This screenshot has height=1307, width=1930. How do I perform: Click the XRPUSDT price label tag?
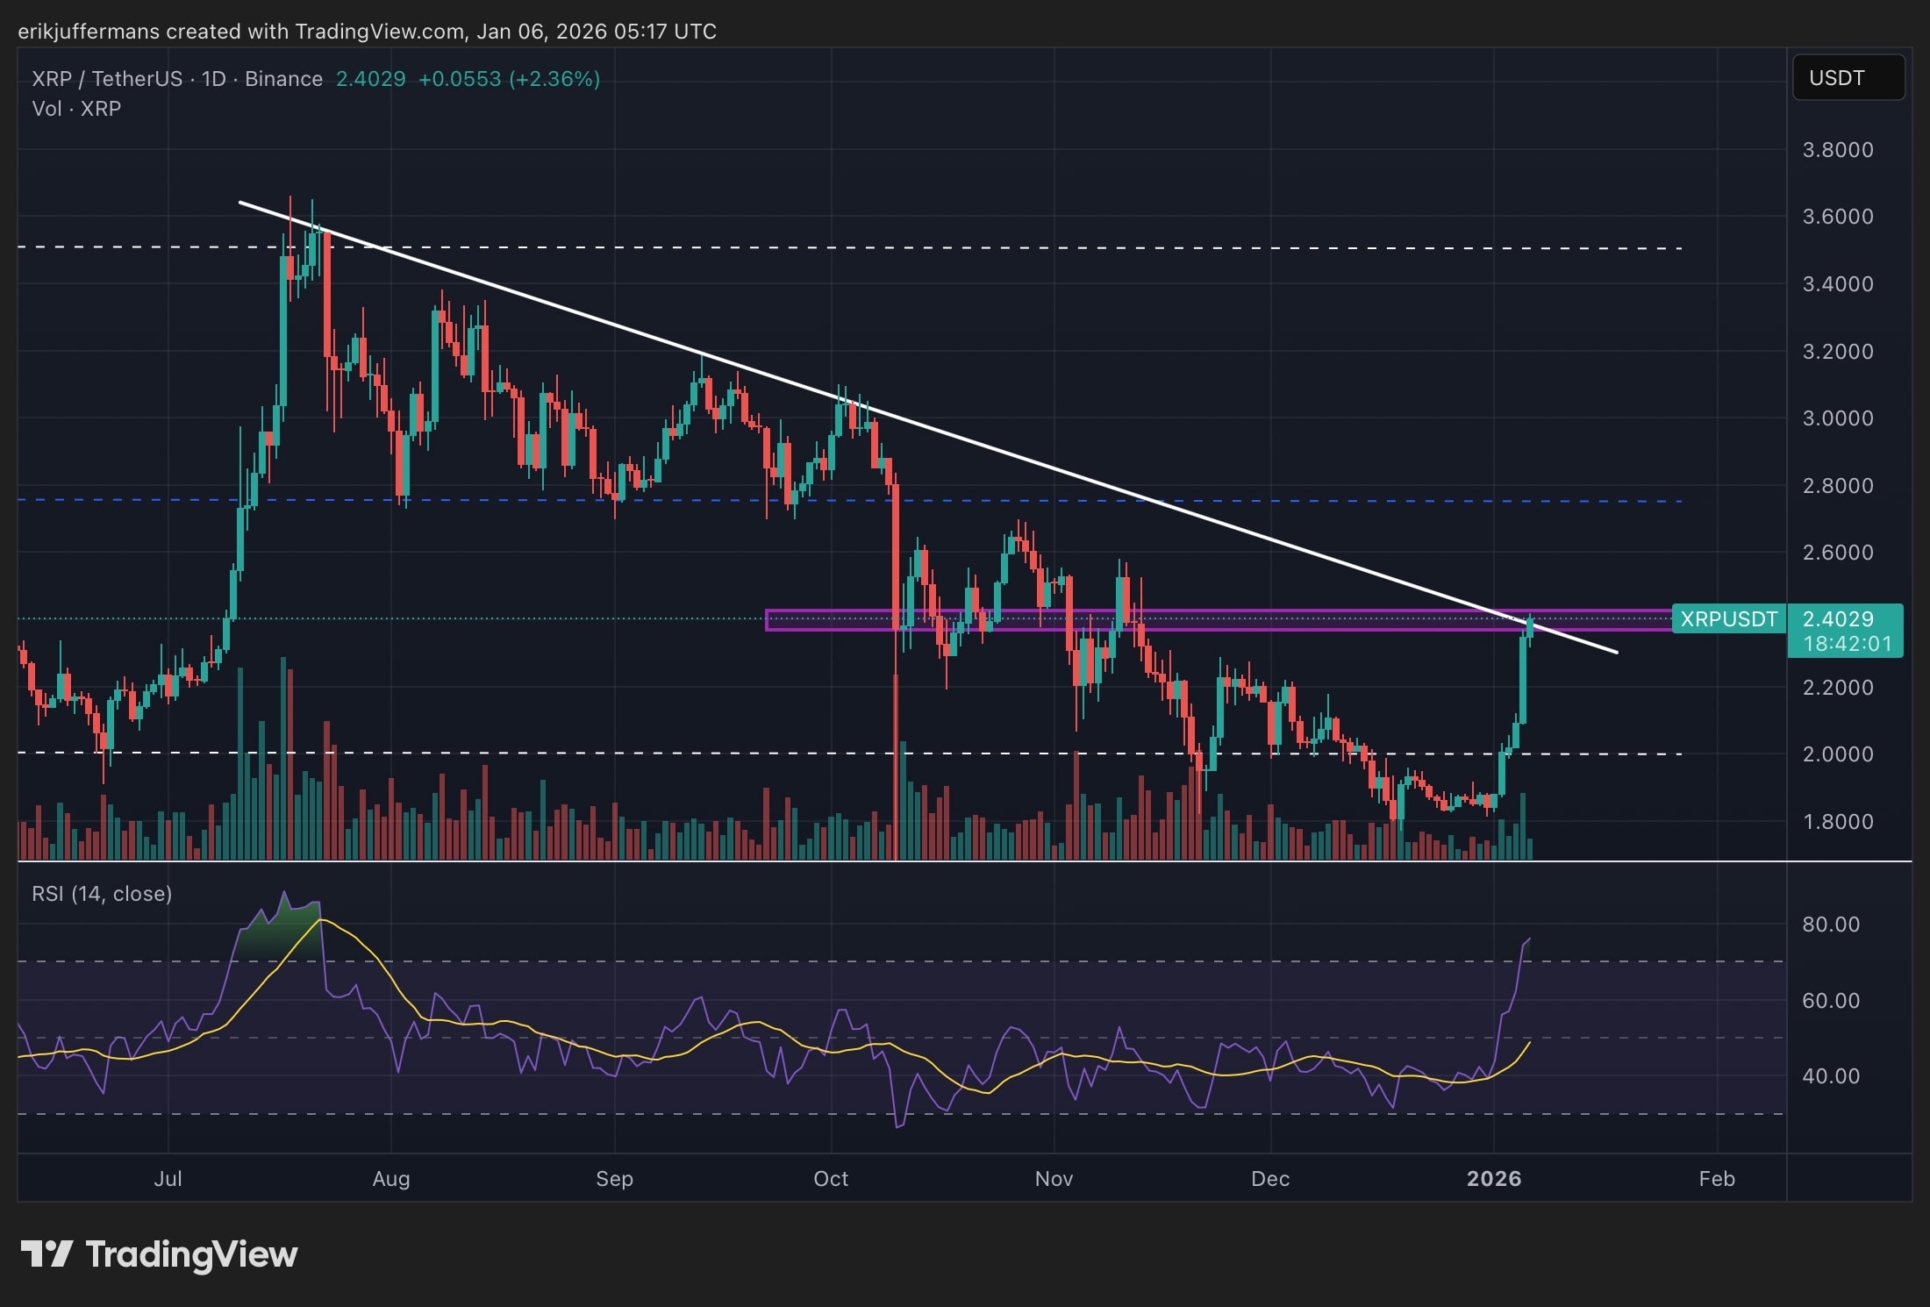click(x=1728, y=619)
